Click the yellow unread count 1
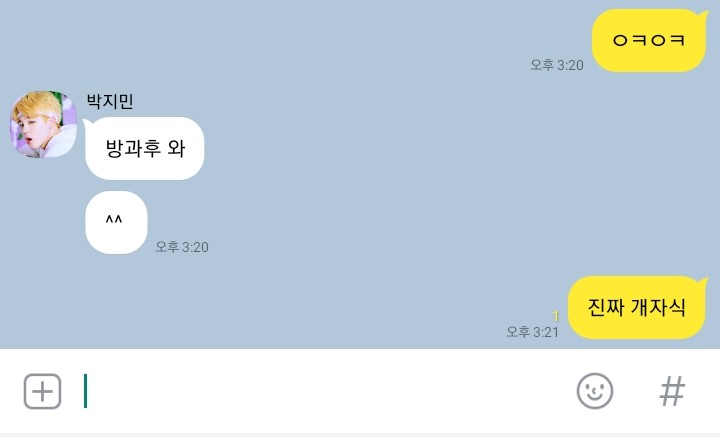The image size is (720, 437). [556, 316]
